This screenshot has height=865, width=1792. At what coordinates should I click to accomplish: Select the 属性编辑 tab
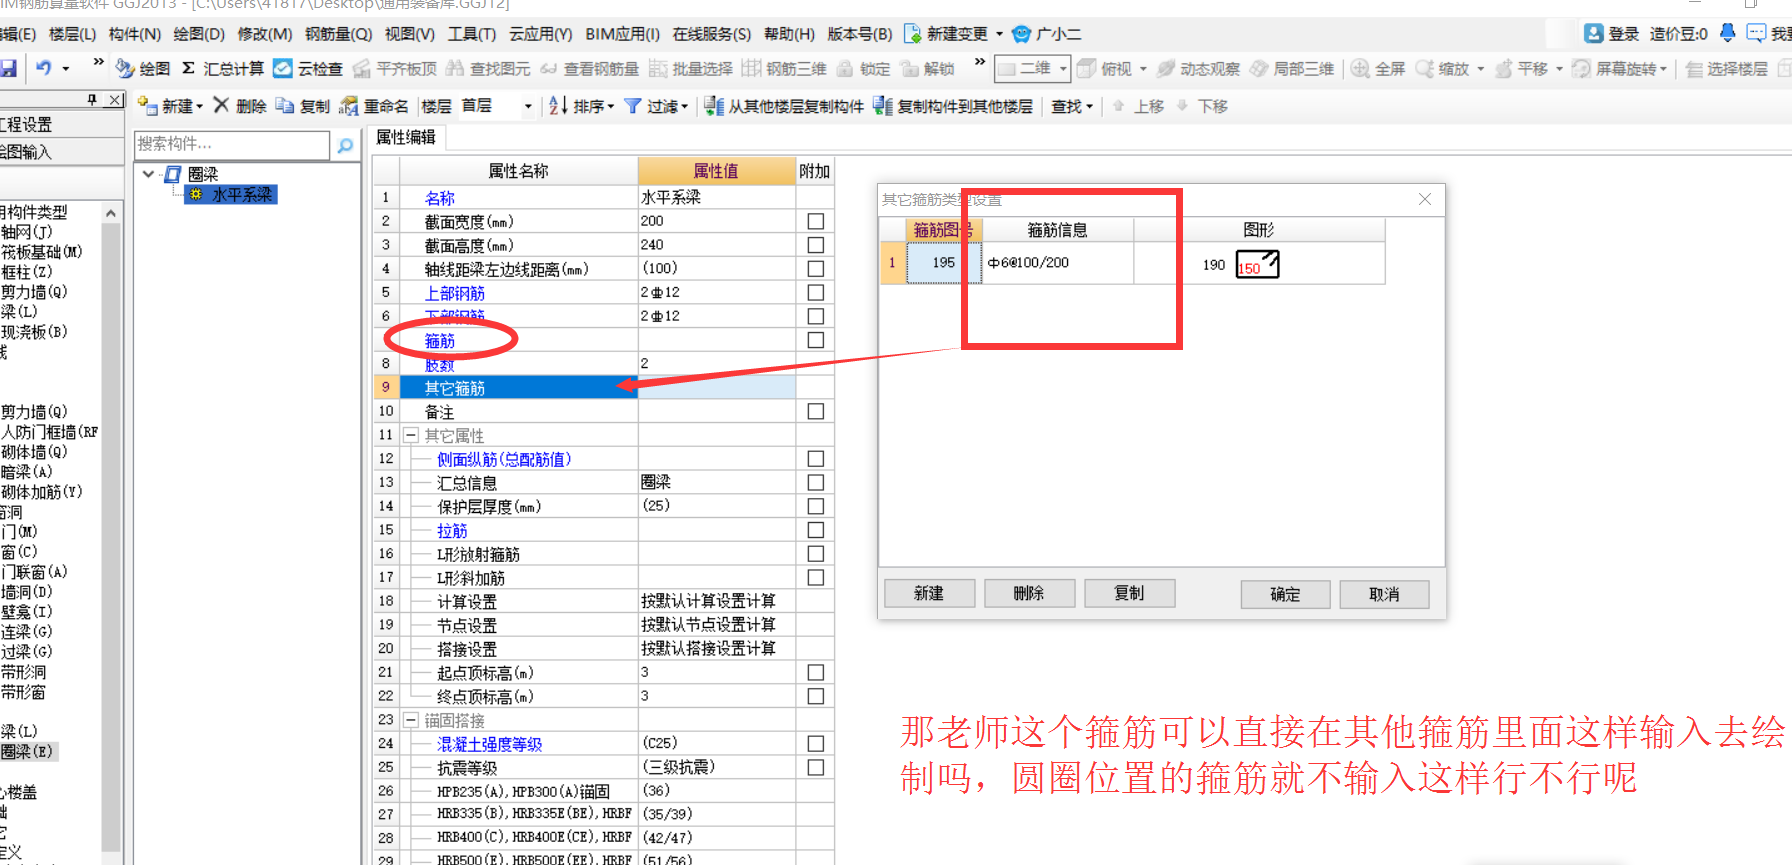click(406, 137)
